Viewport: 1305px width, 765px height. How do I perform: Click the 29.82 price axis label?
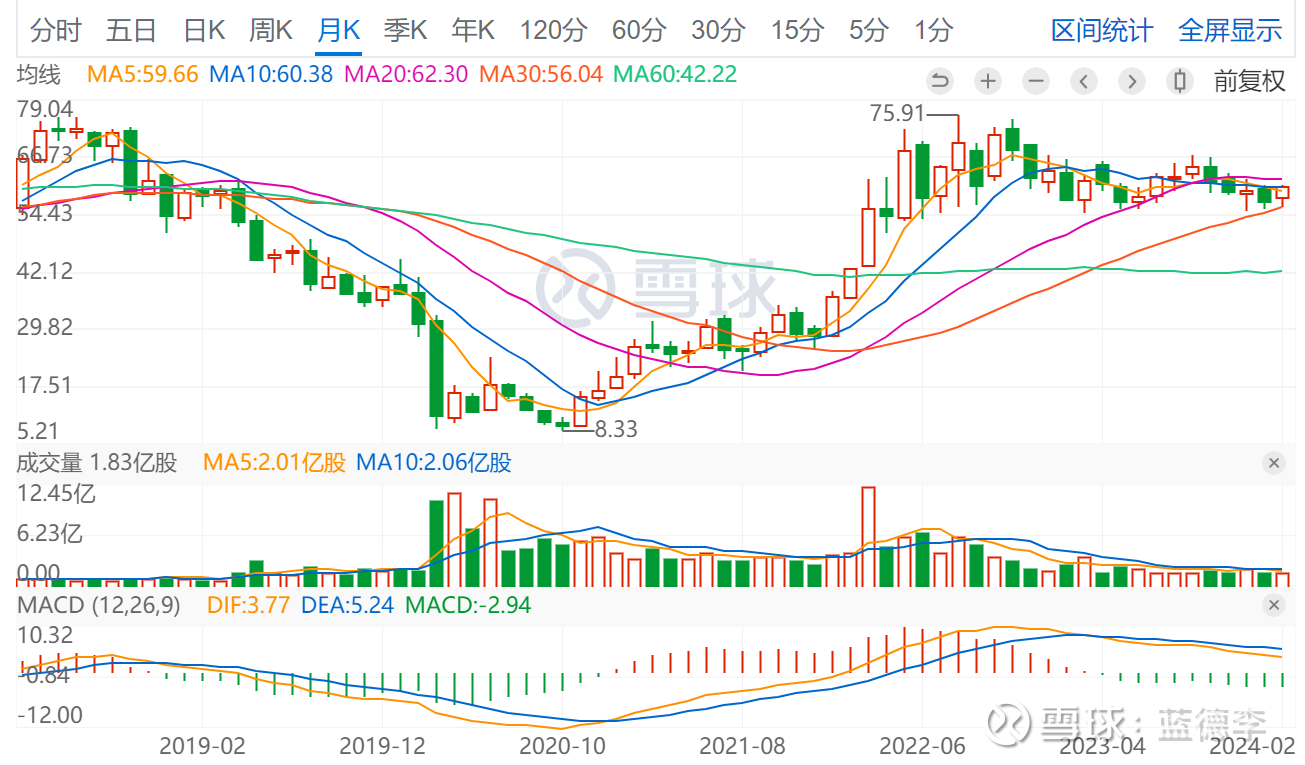point(45,328)
